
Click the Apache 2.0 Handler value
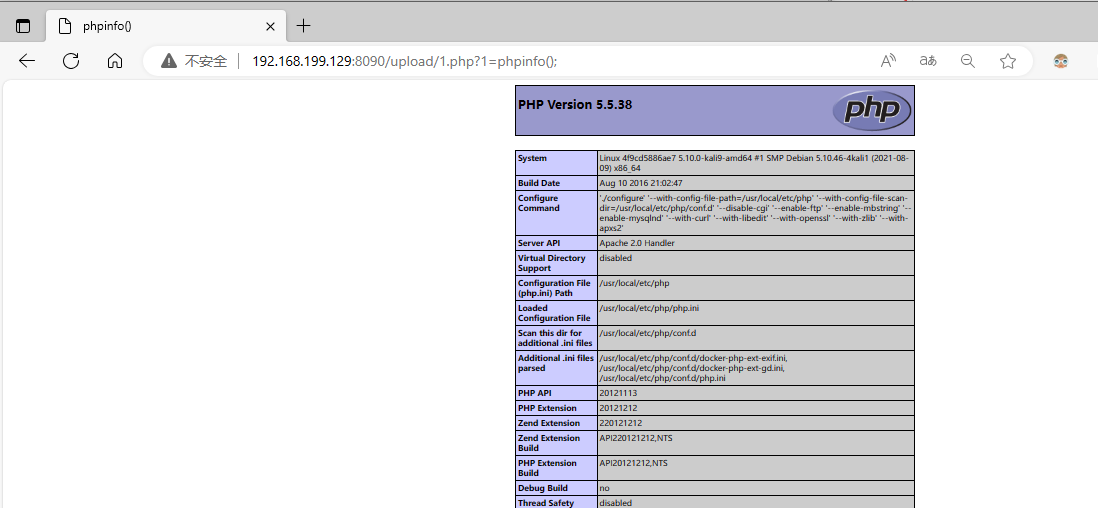tap(637, 243)
